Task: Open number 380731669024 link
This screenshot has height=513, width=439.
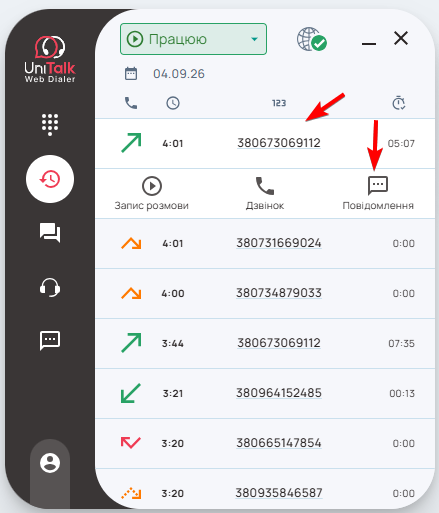Action: click(x=279, y=243)
